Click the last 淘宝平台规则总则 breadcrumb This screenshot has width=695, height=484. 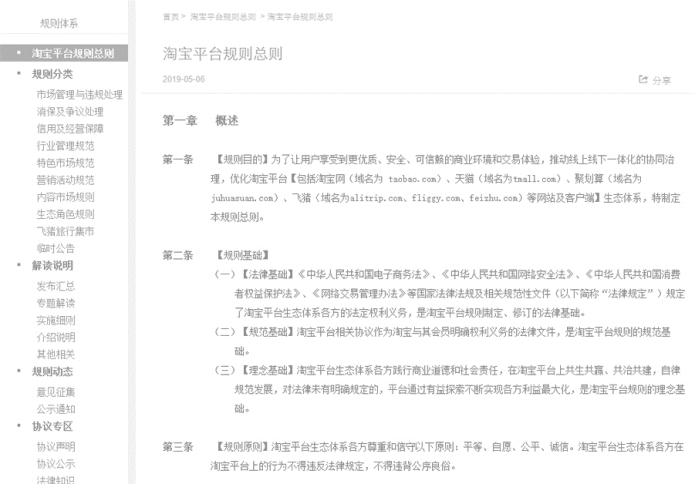(x=300, y=17)
